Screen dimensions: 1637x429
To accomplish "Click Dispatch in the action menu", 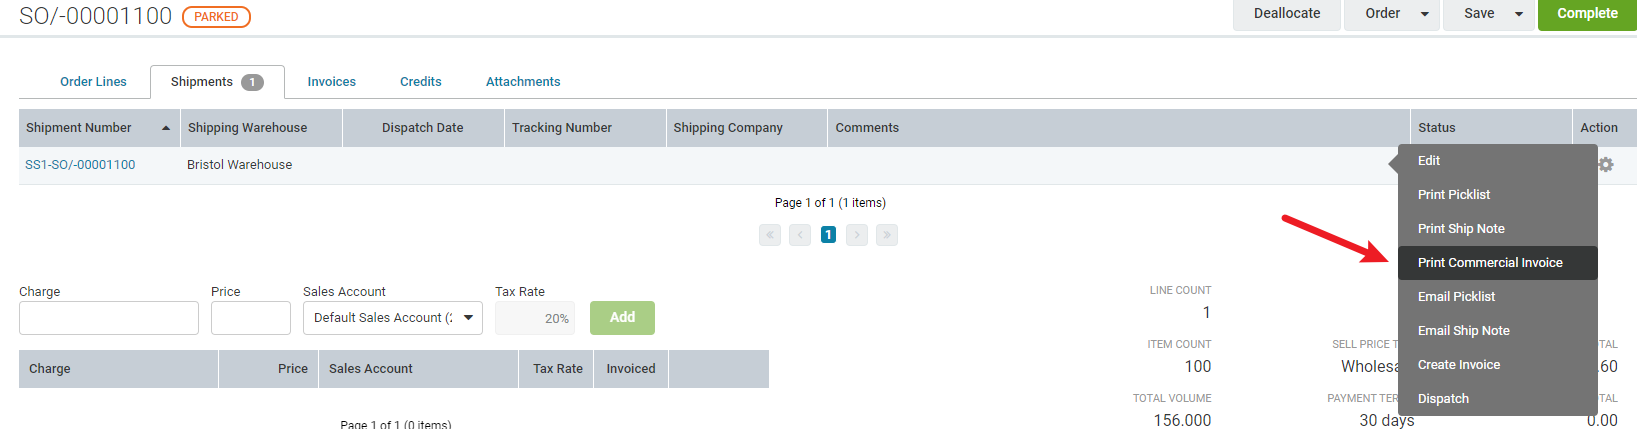I will 1443,399.
